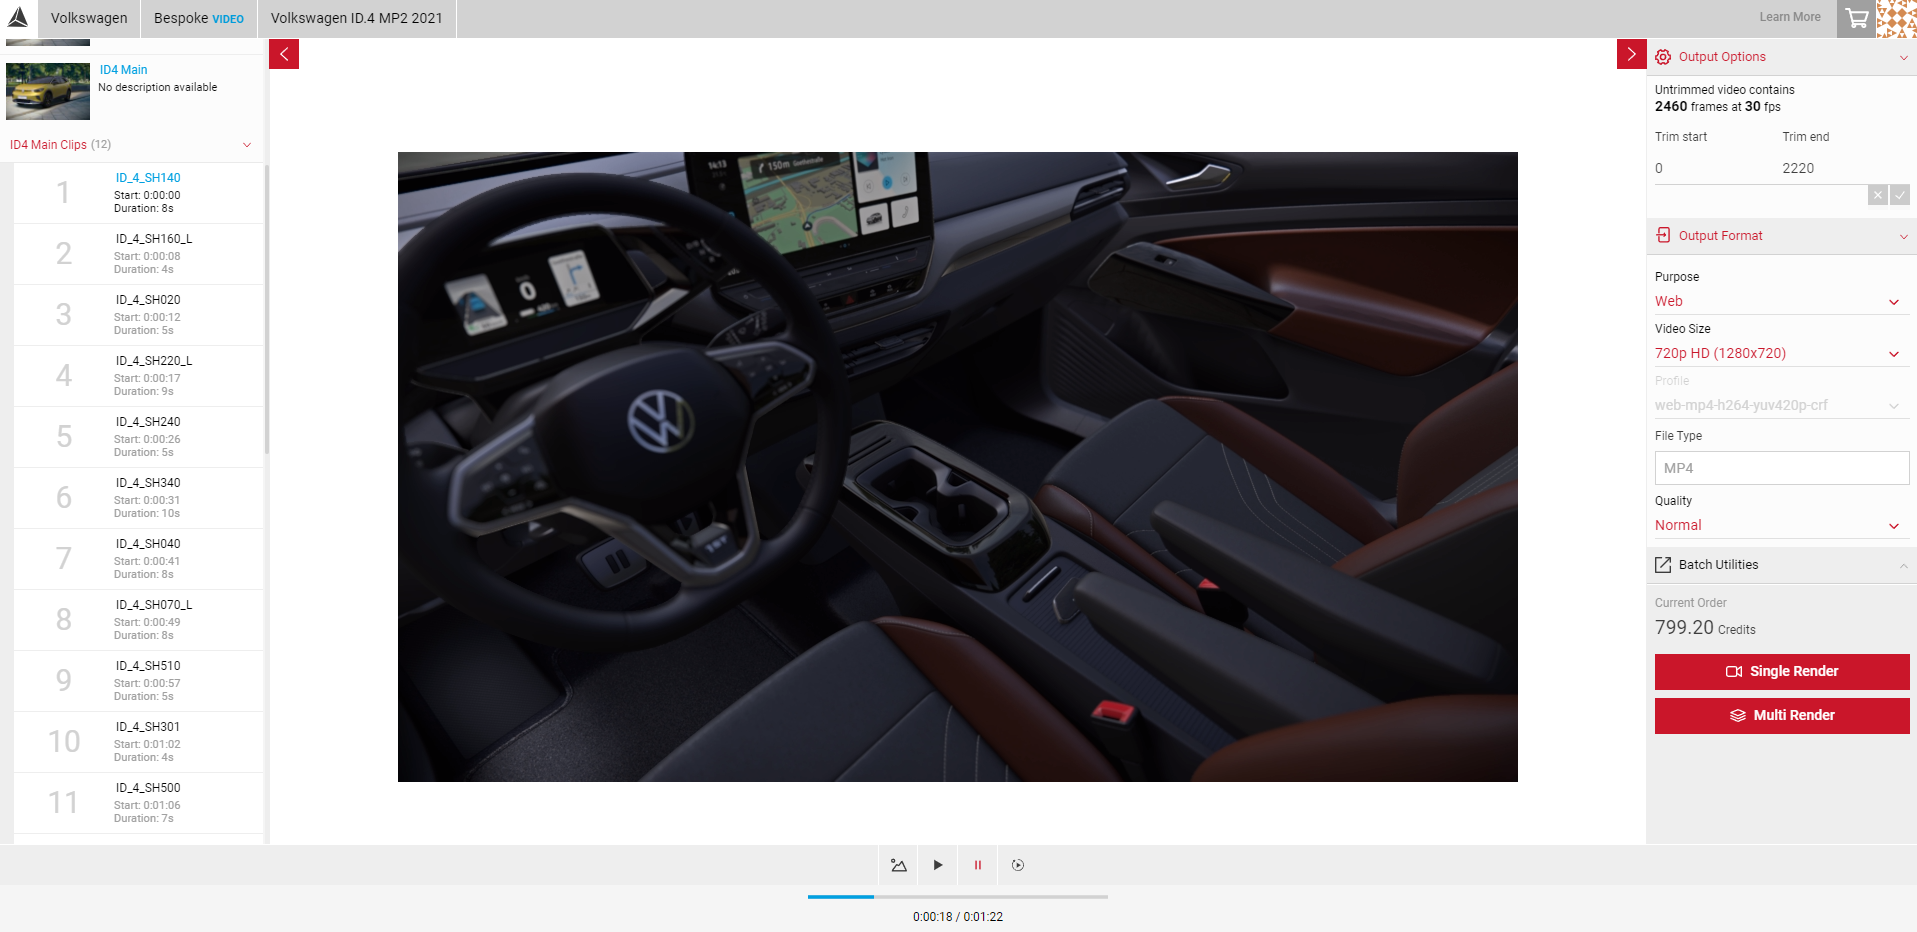
Task: Open the user avatar profile
Action: click(1897, 19)
